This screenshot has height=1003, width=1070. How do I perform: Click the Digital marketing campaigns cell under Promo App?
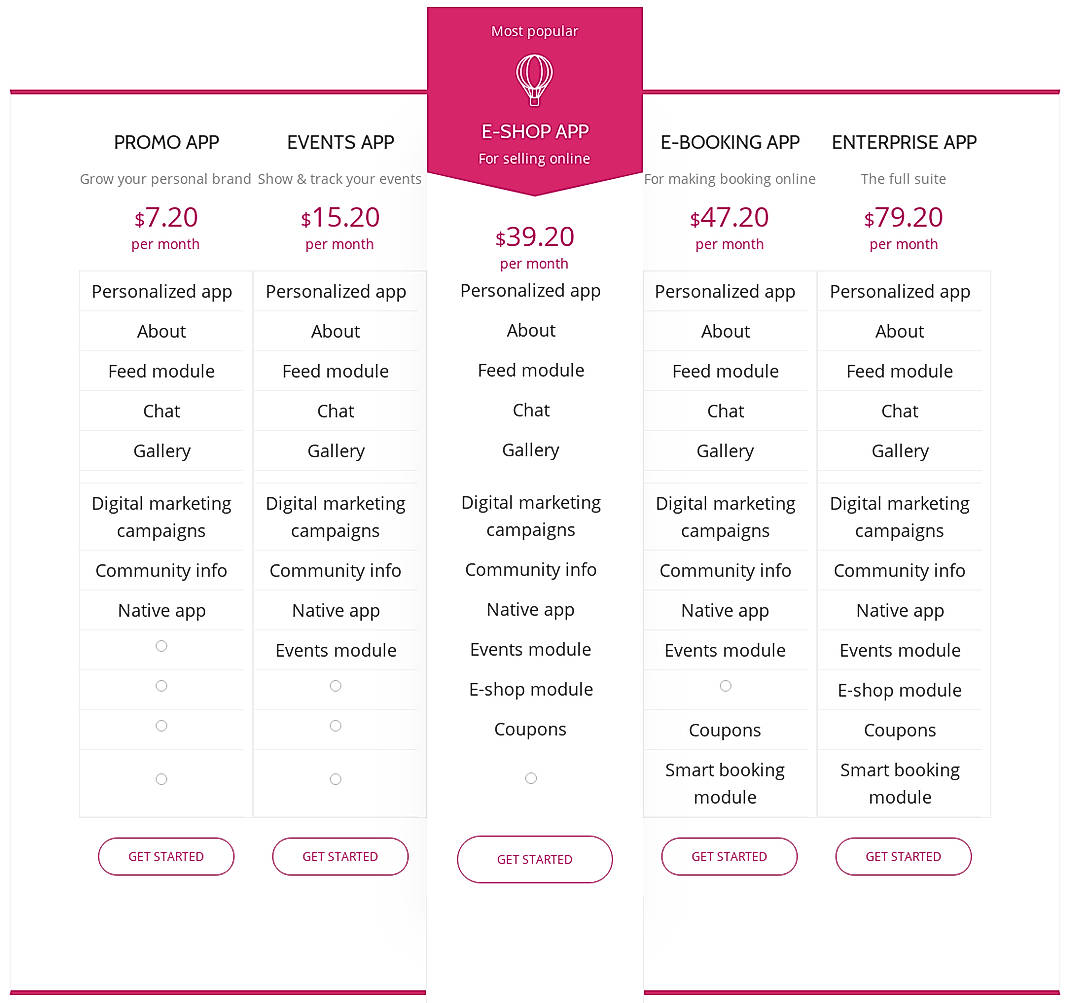(161, 516)
